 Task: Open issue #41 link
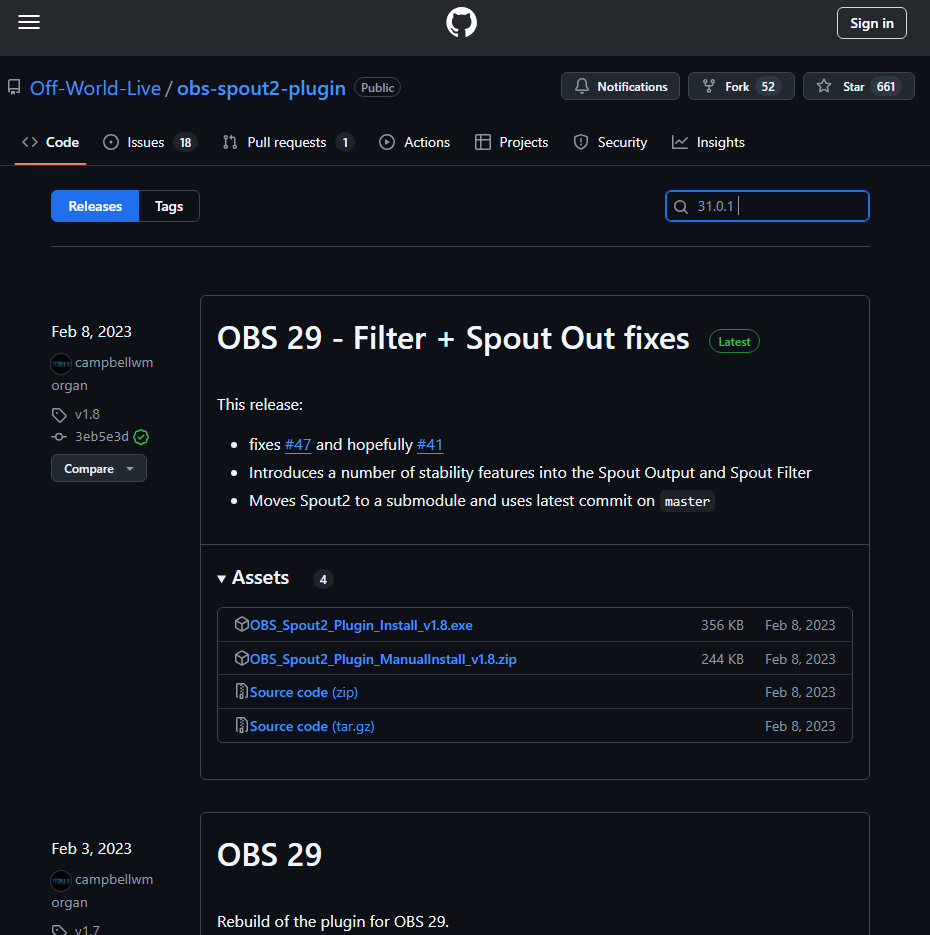pos(430,445)
